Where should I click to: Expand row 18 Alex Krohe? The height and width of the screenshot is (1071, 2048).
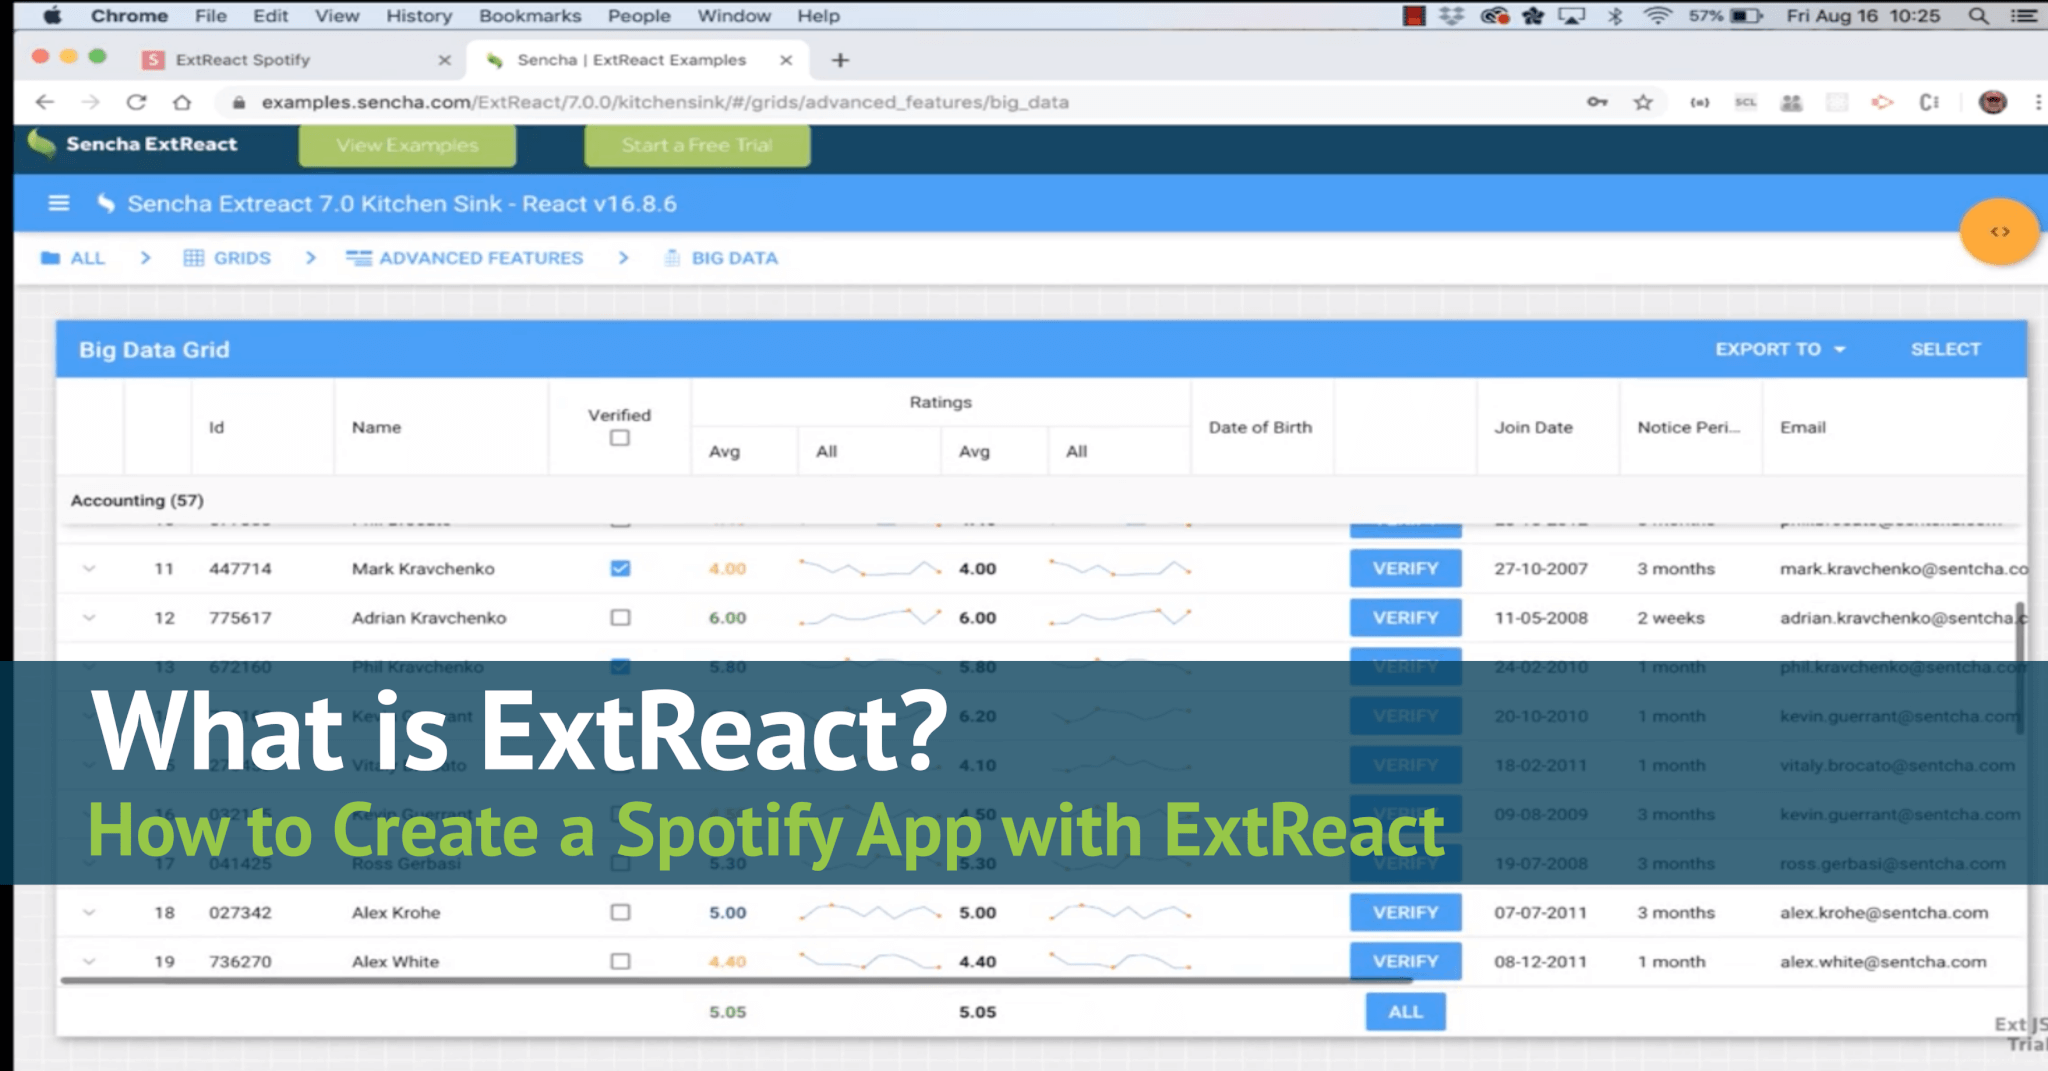(x=89, y=912)
